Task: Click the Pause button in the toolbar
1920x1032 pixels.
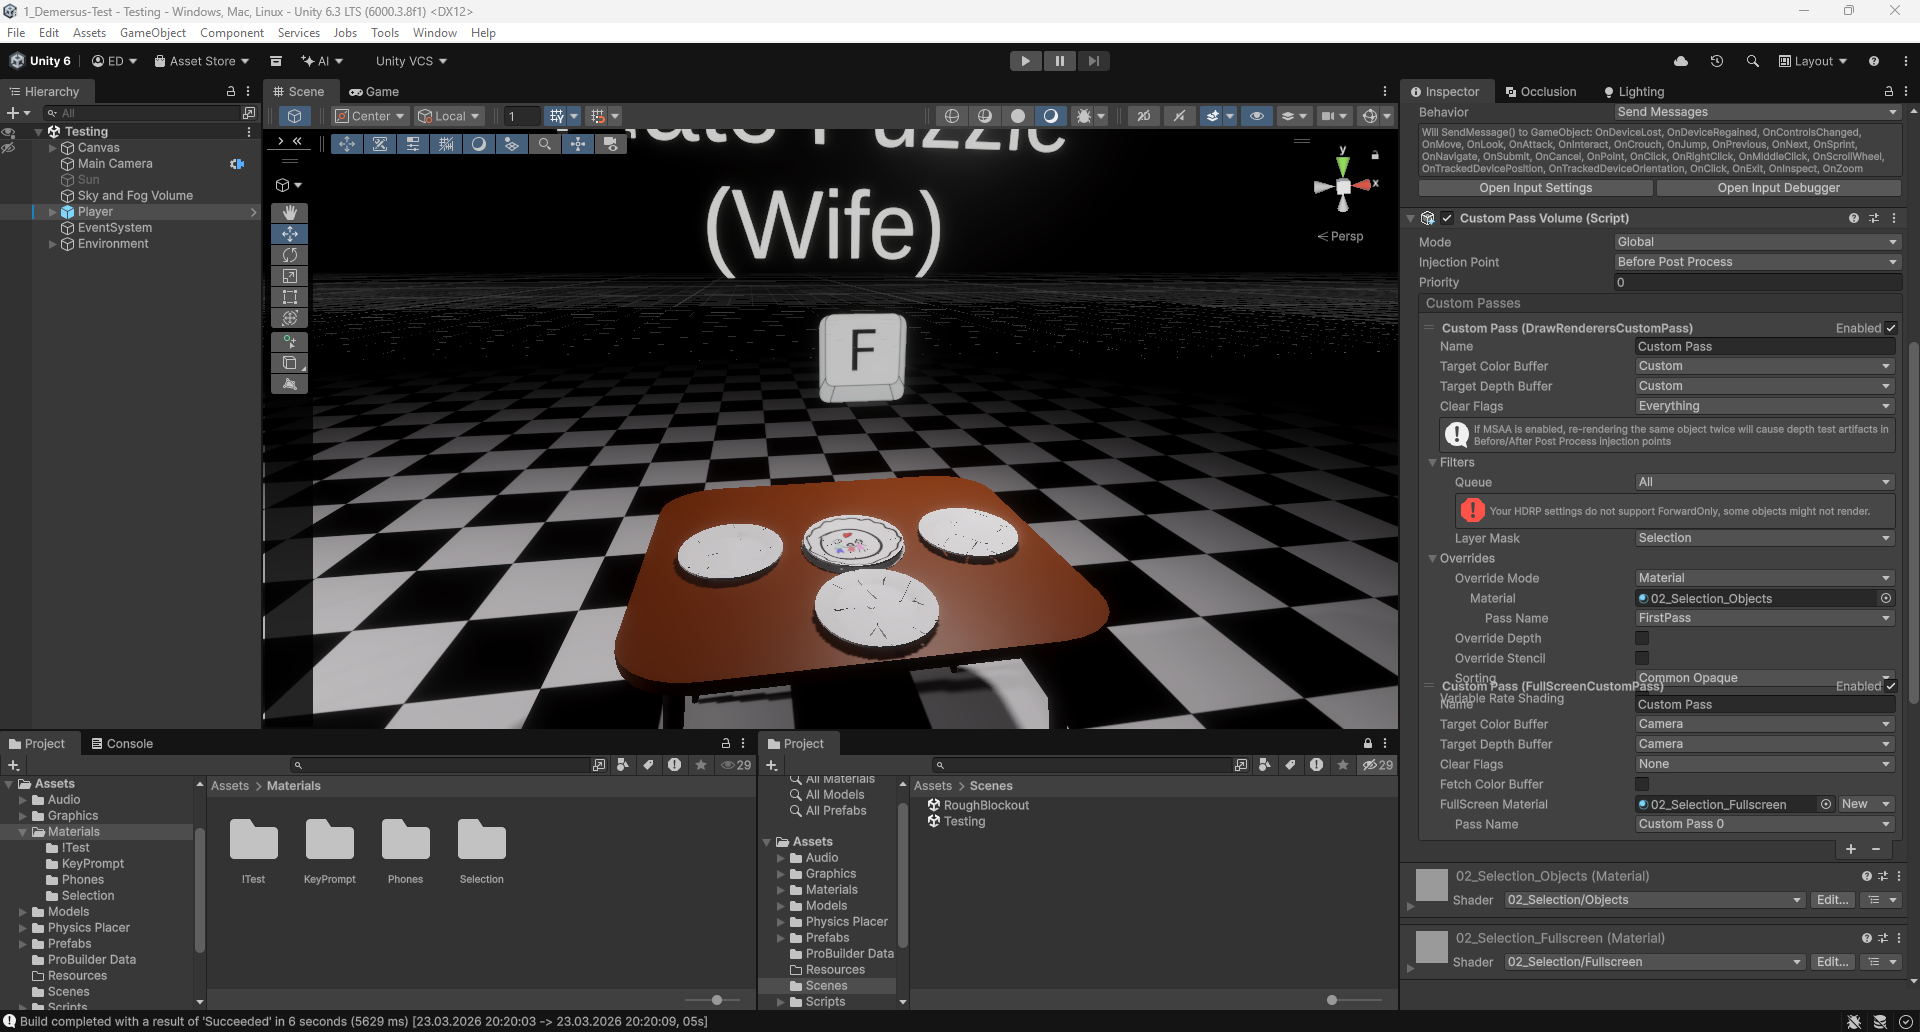Action: coord(1059,61)
